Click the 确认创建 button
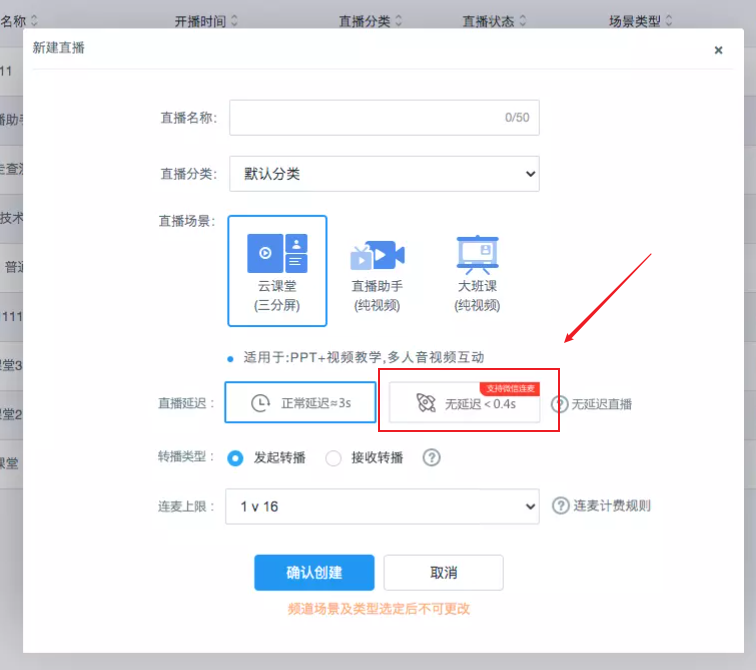This screenshot has width=756, height=670. 314,573
